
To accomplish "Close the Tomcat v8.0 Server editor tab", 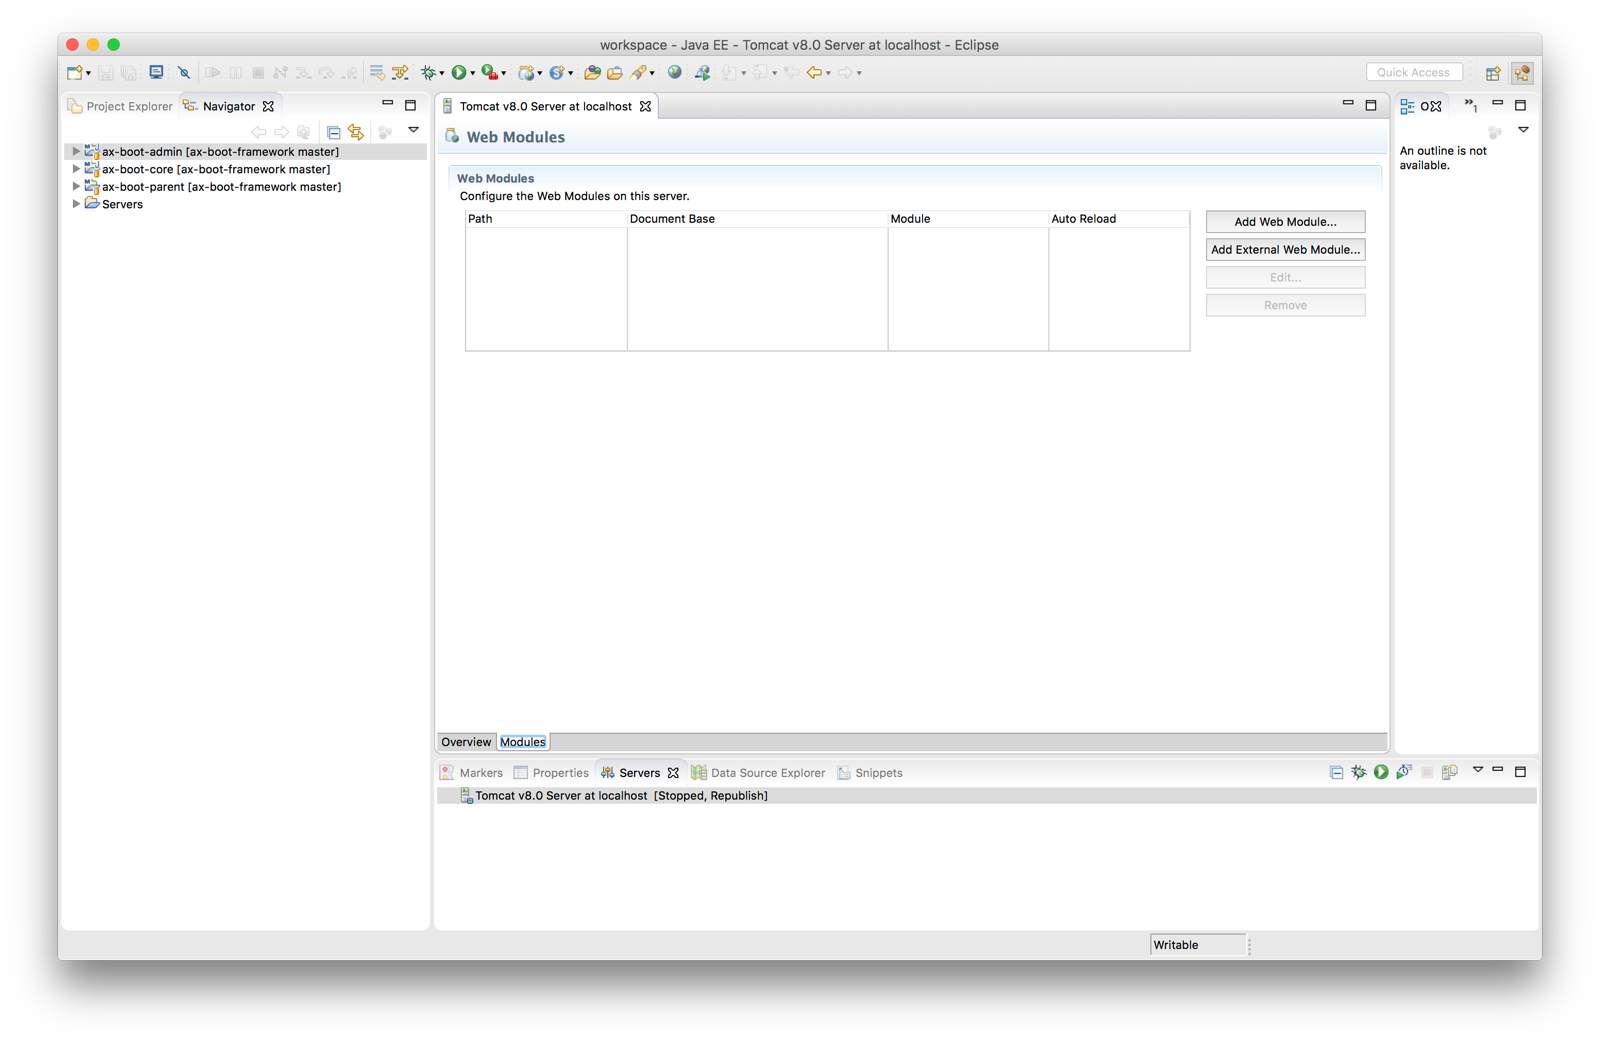I will click(x=646, y=106).
